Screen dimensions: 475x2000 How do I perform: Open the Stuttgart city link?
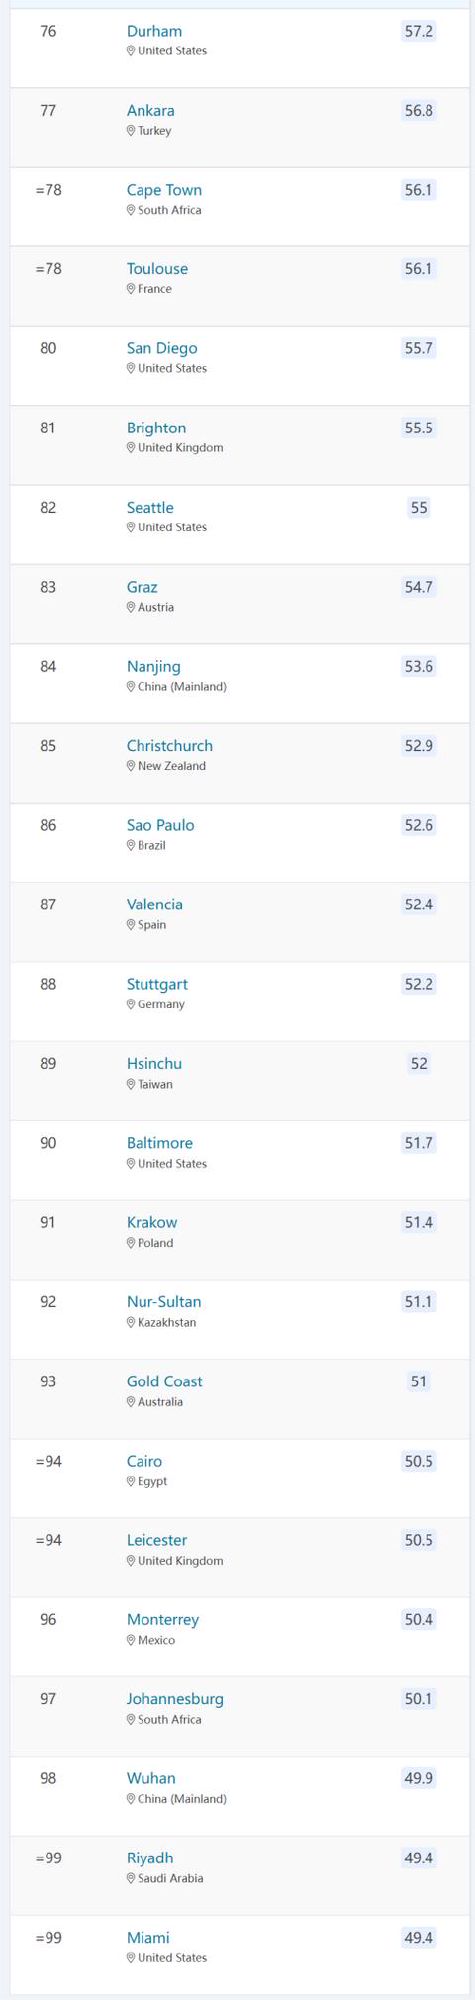click(x=157, y=985)
